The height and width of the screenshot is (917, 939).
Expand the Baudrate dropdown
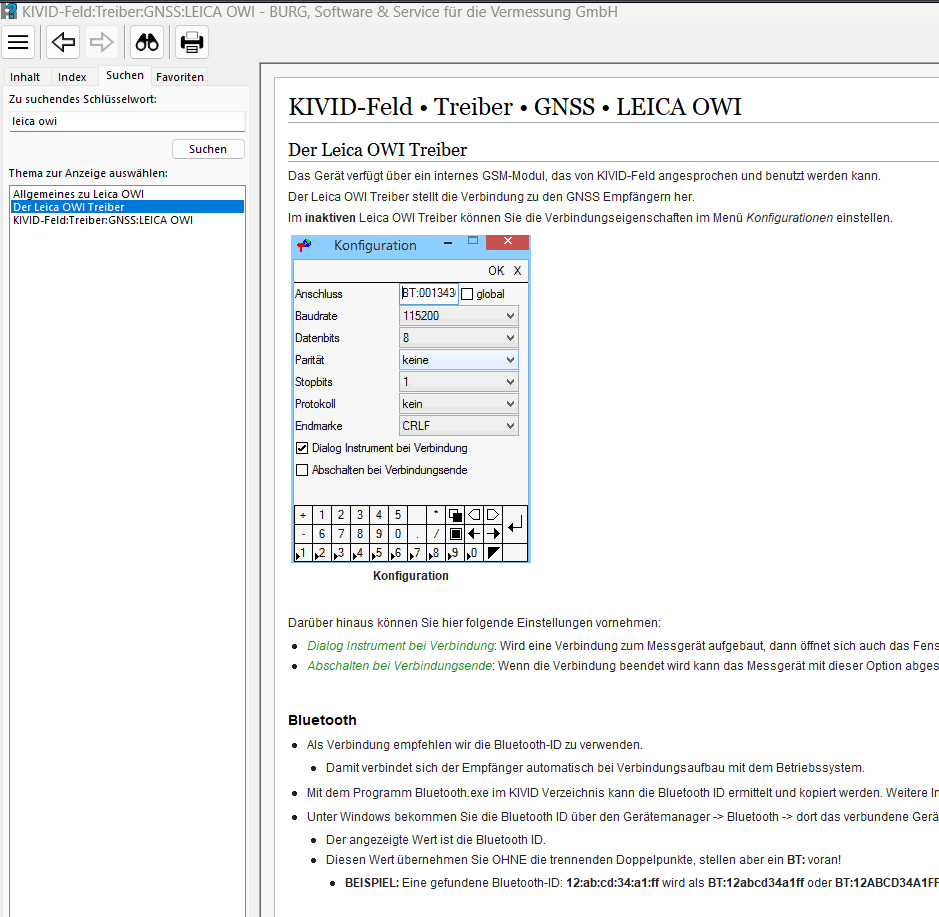pos(510,316)
